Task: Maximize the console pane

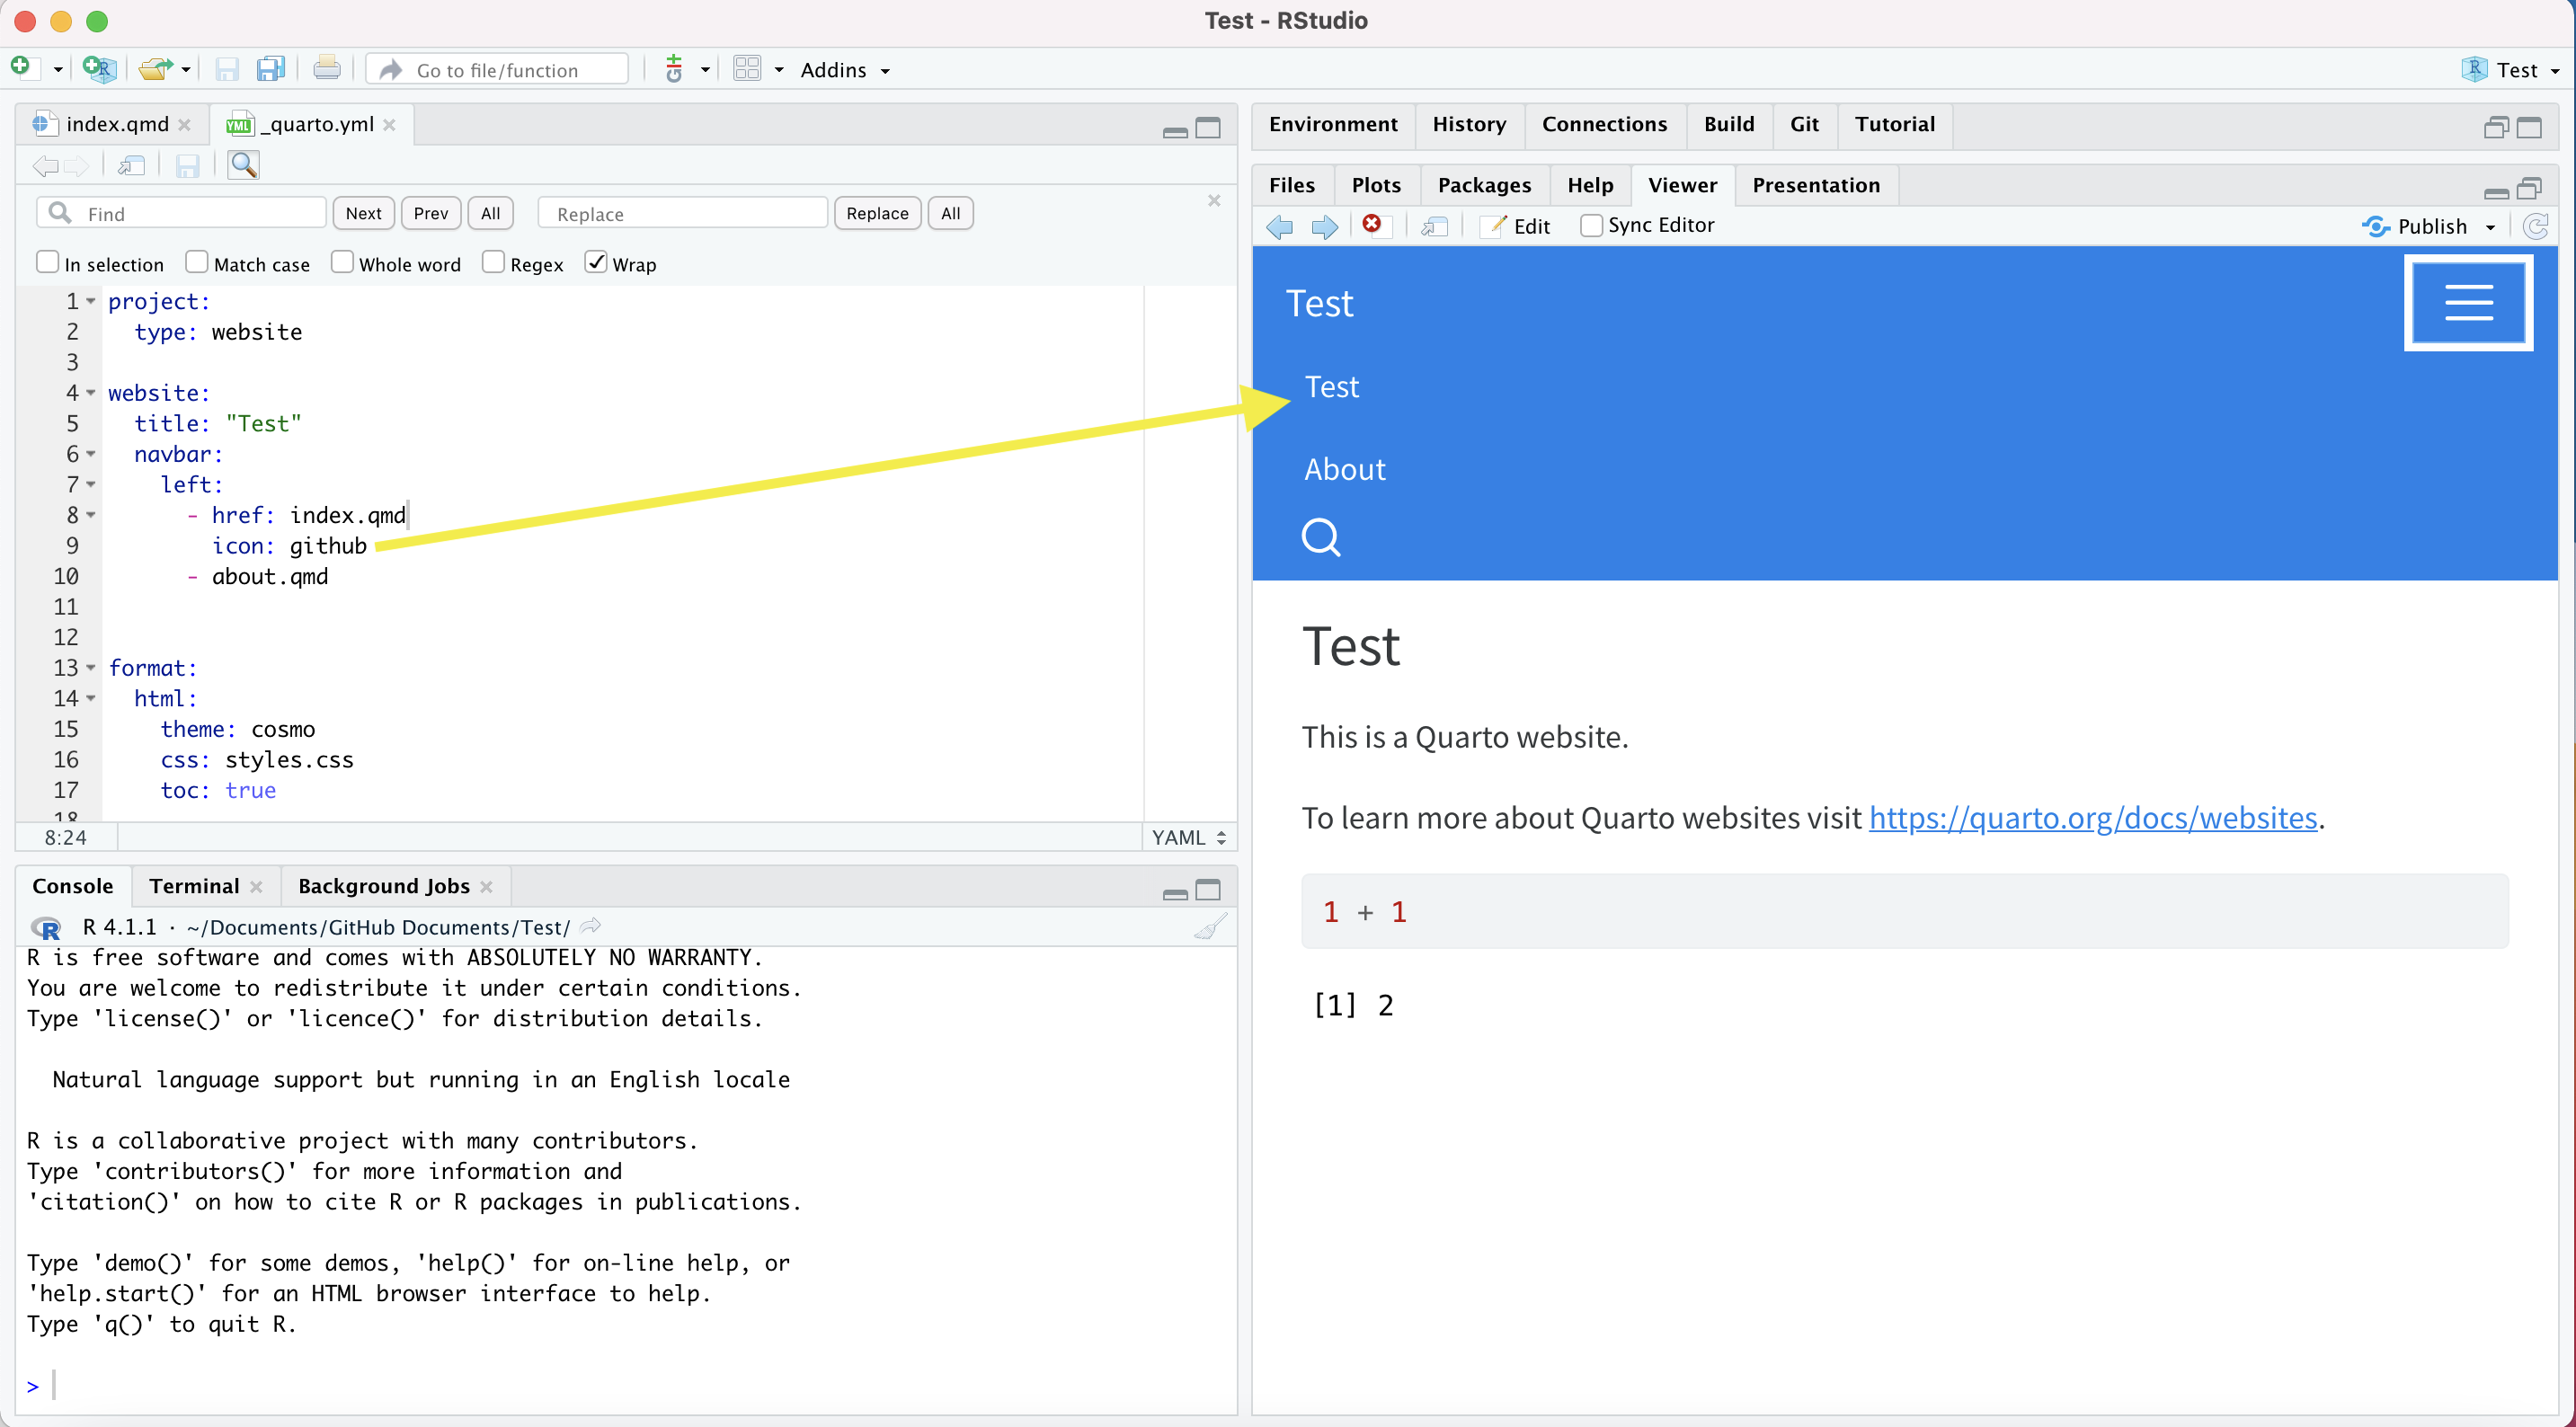Action: point(1208,890)
